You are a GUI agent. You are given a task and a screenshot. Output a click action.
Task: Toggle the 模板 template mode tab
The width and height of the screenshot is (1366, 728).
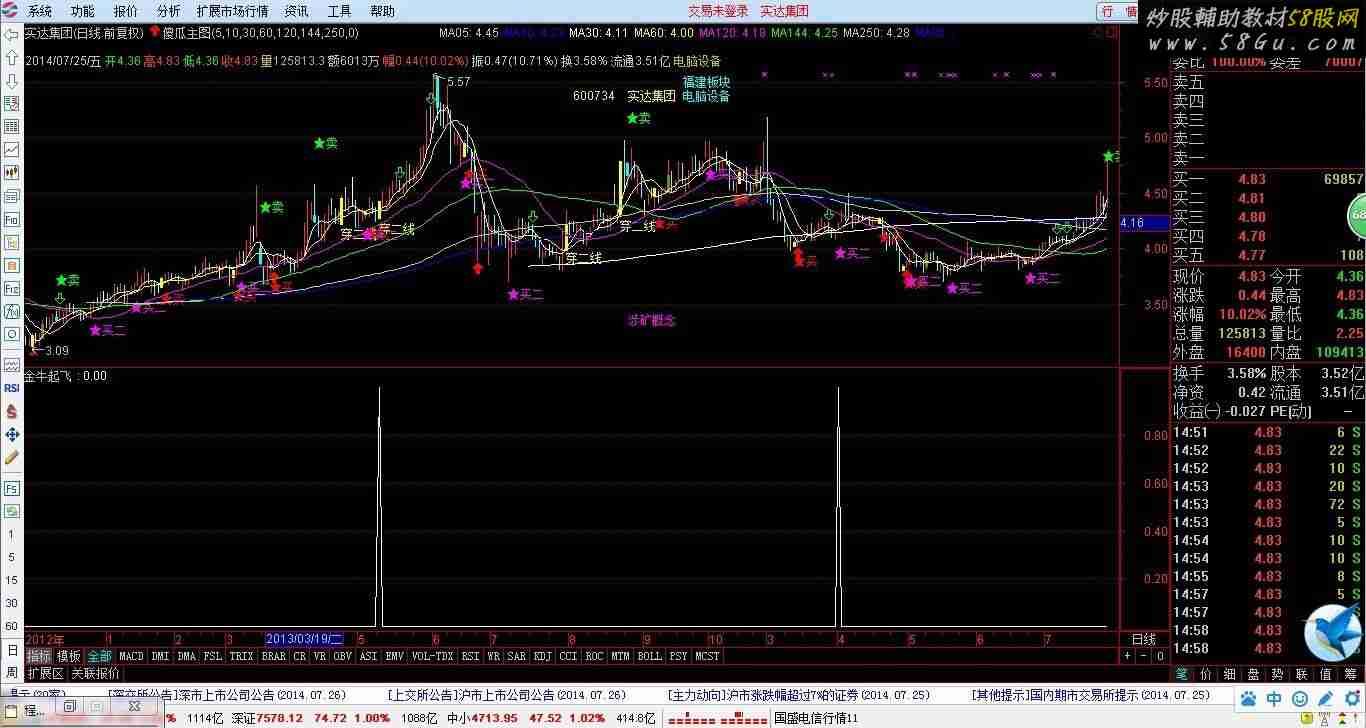coord(69,656)
